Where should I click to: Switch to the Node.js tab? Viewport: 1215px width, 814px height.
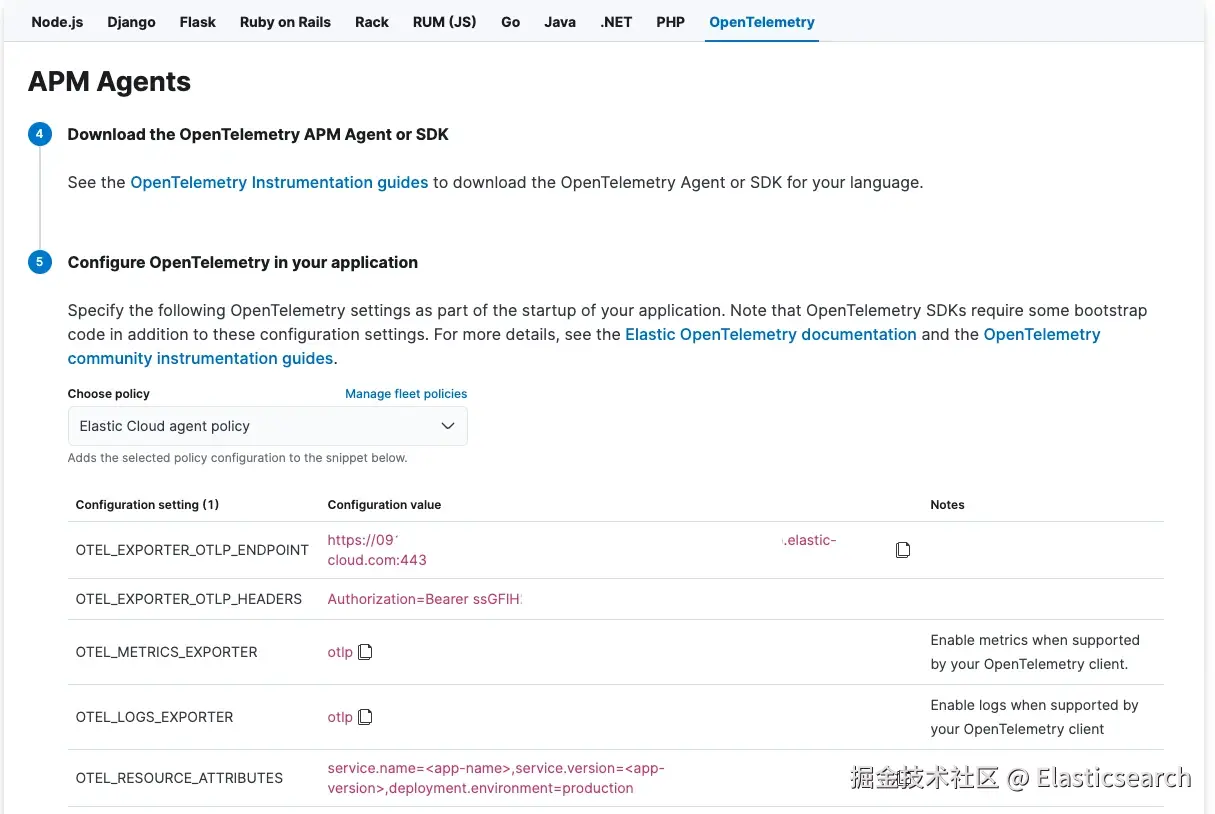[57, 22]
